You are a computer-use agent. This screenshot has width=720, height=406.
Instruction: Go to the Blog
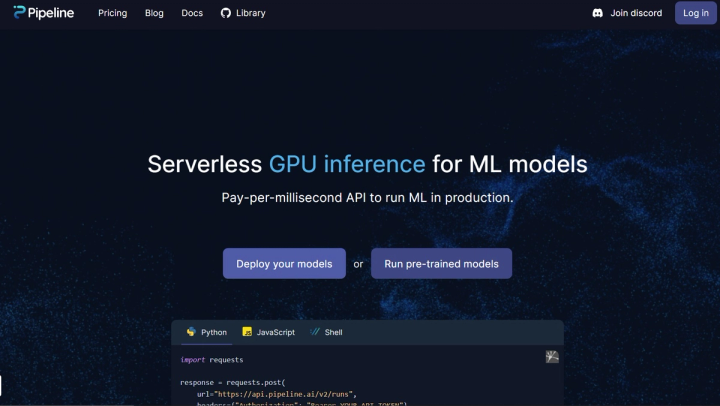click(x=154, y=13)
